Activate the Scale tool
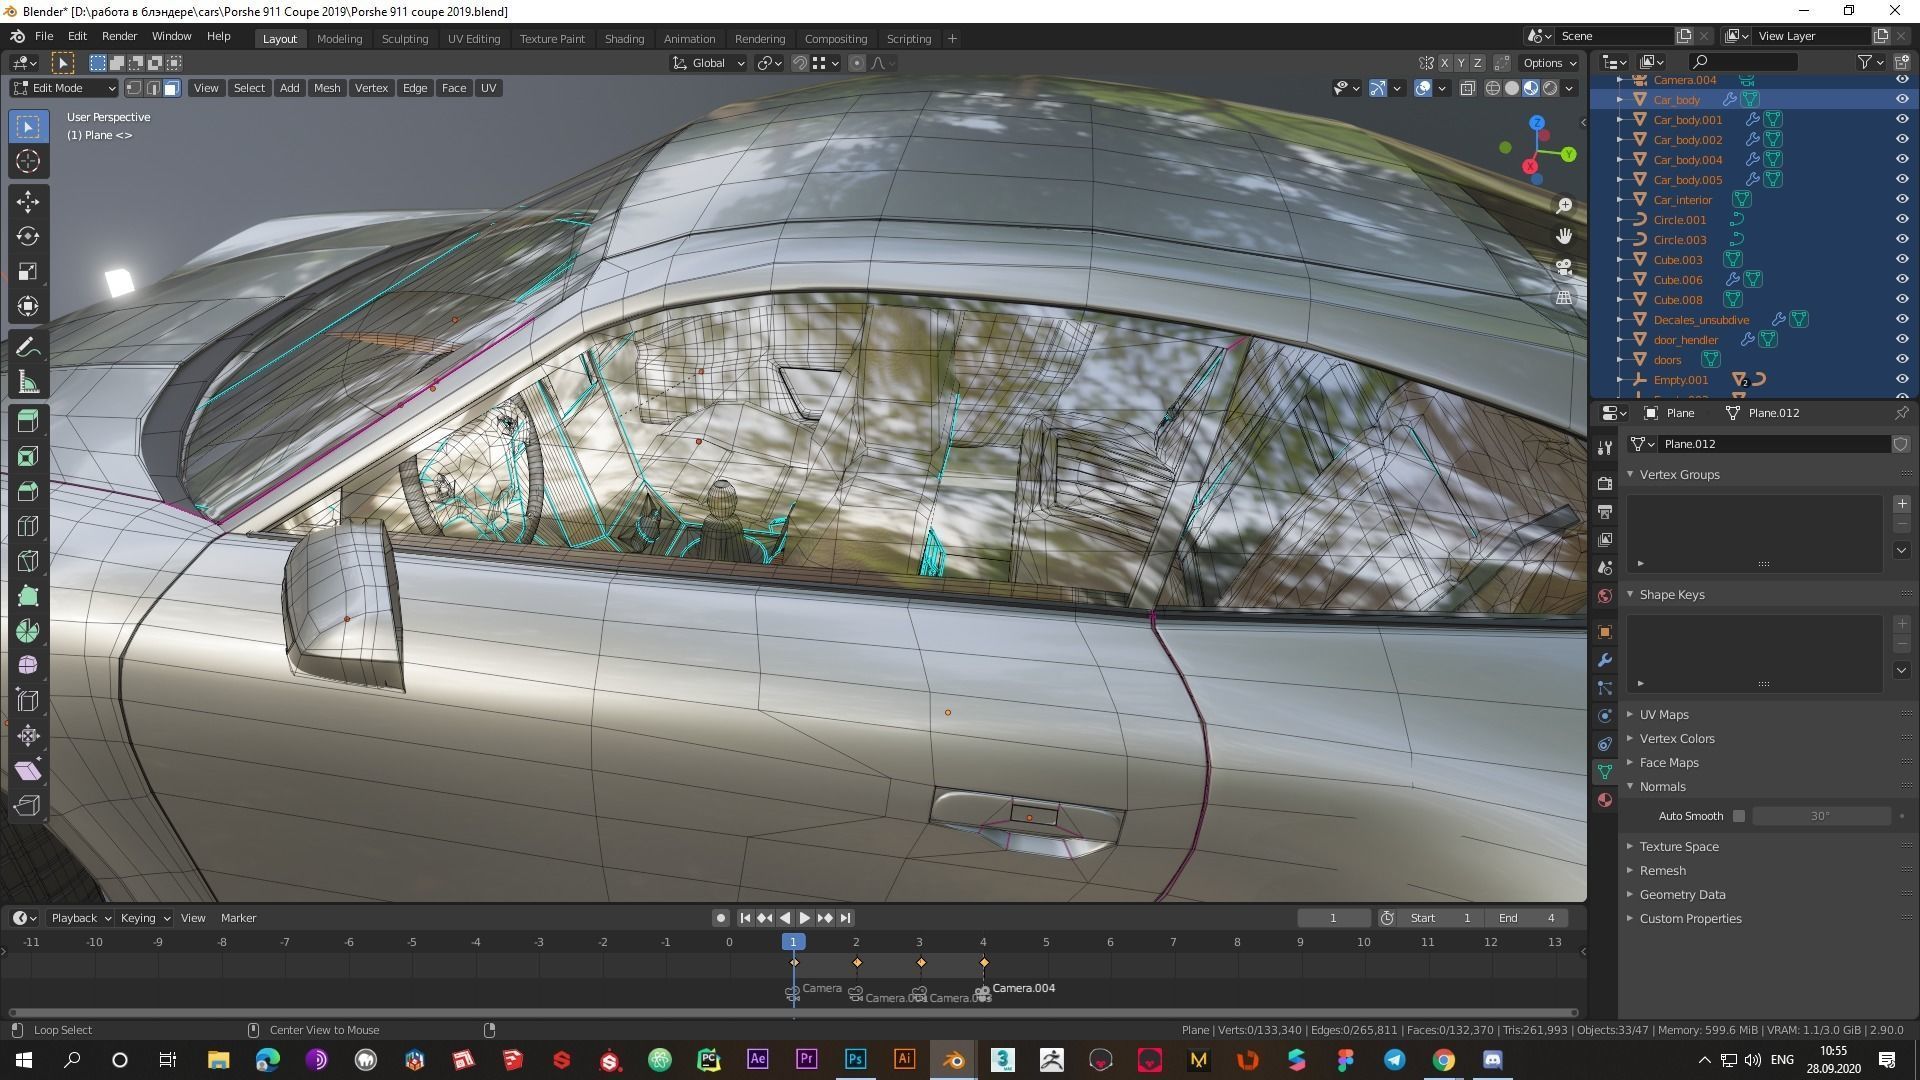1920x1080 pixels. point(28,271)
